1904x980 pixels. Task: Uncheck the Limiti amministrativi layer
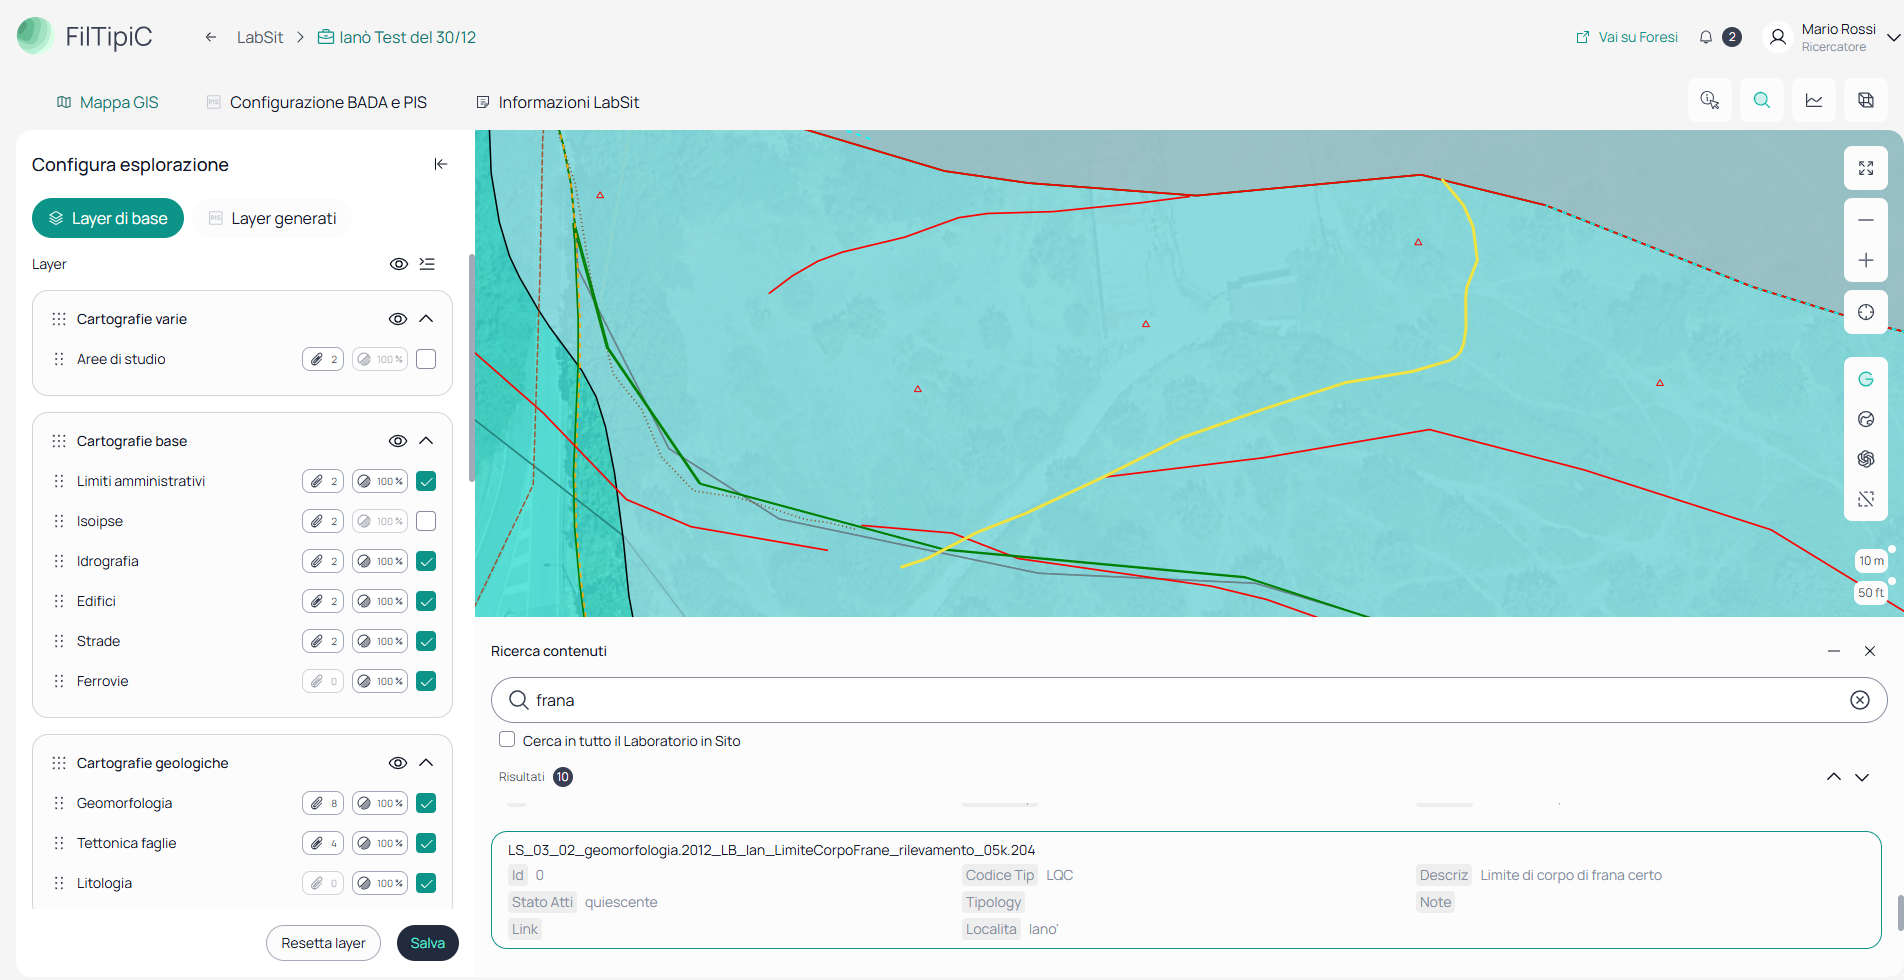(426, 481)
